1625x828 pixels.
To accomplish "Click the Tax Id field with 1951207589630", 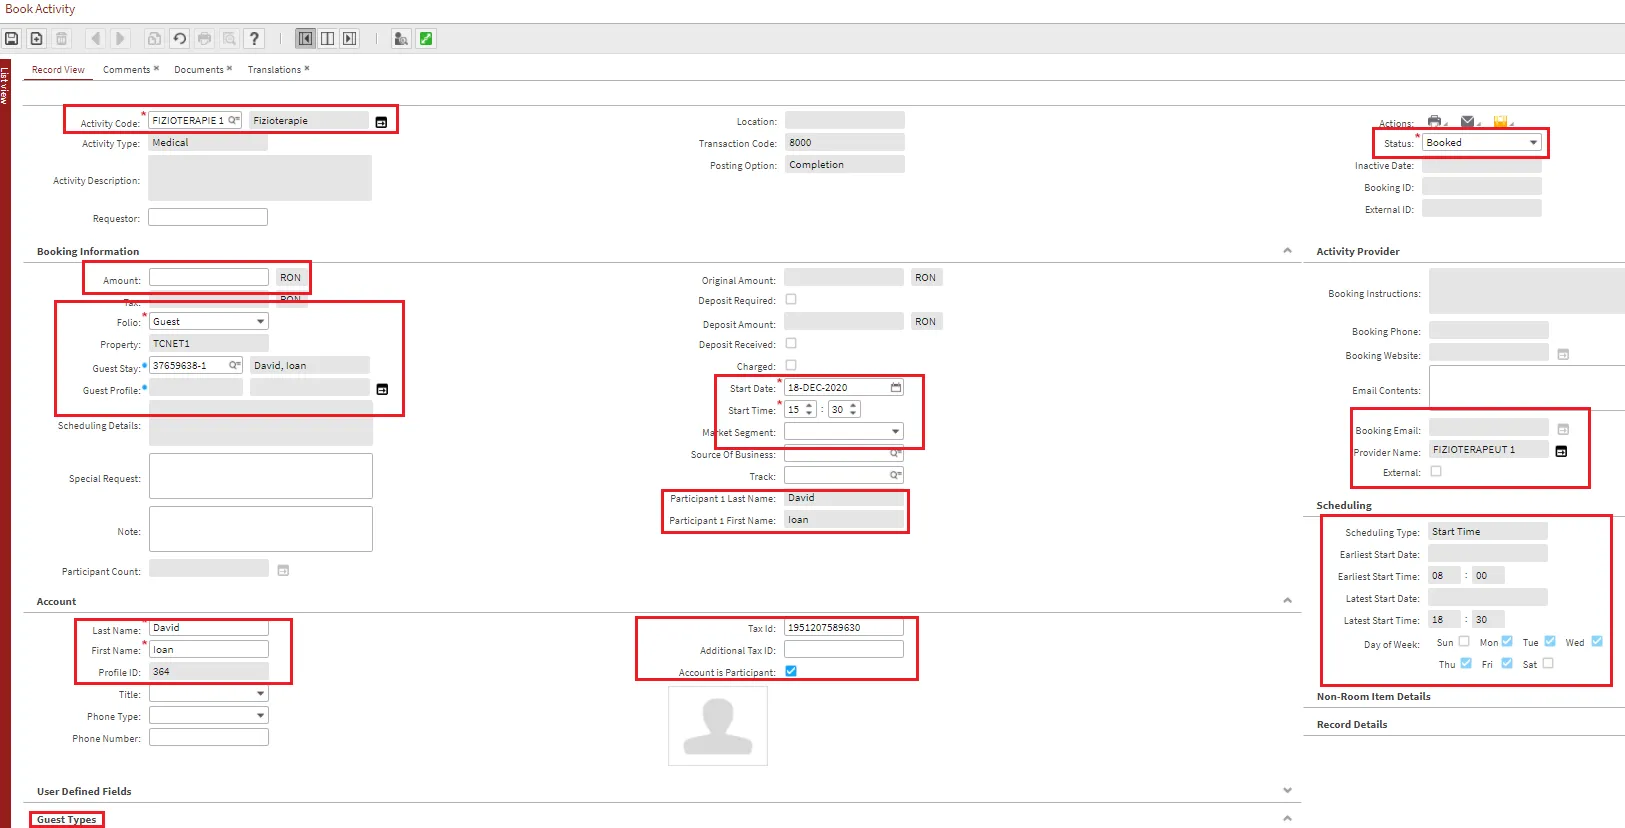I will 844,627.
